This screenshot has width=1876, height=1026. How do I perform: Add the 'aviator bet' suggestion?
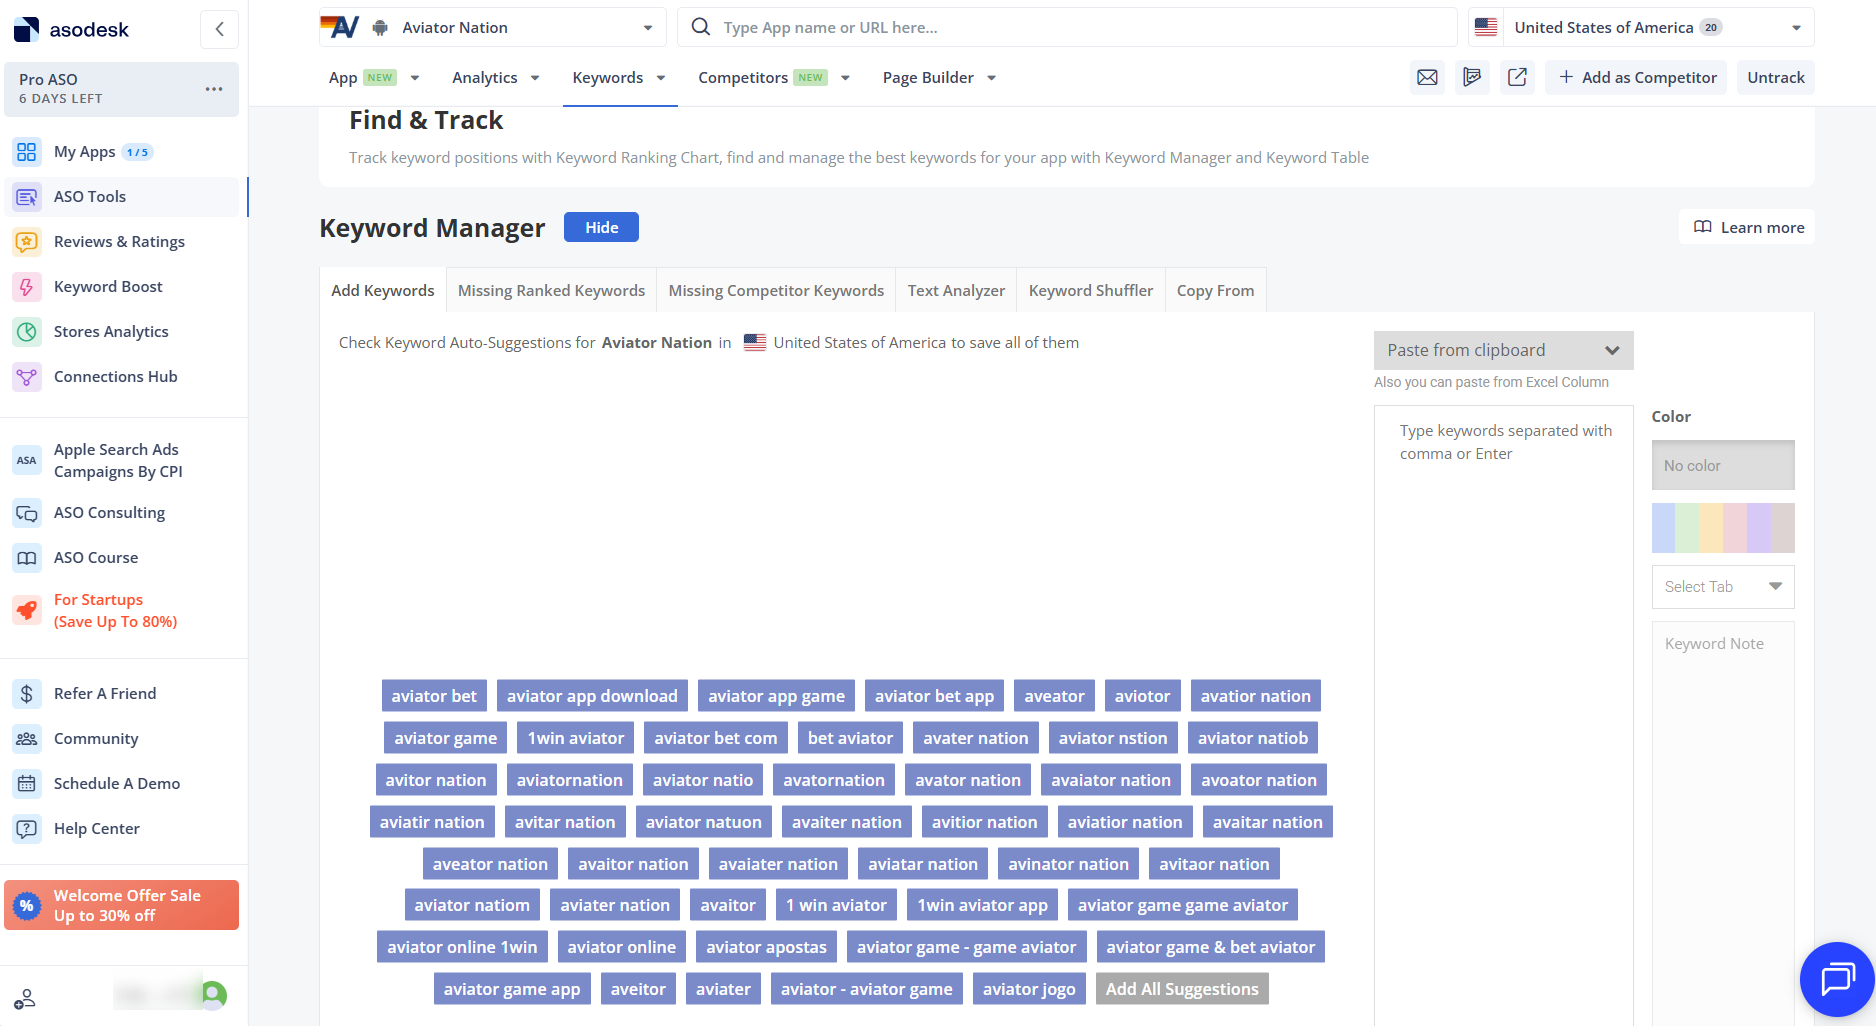[434, 697]
